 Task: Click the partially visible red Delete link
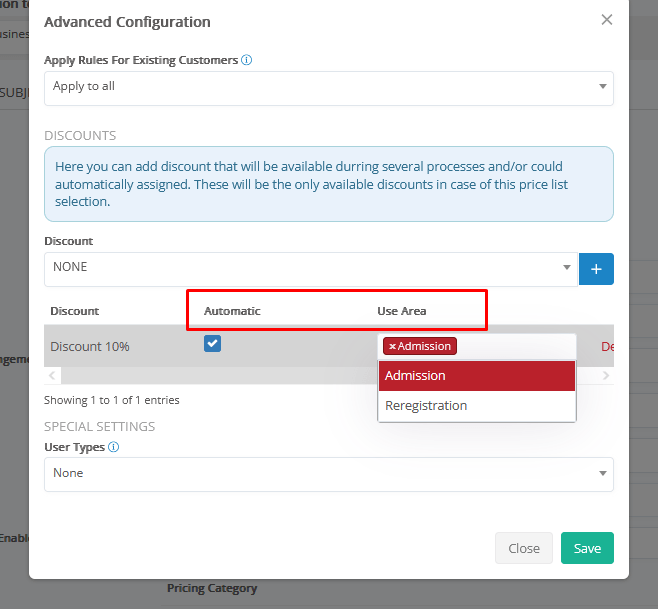[606, 347]
